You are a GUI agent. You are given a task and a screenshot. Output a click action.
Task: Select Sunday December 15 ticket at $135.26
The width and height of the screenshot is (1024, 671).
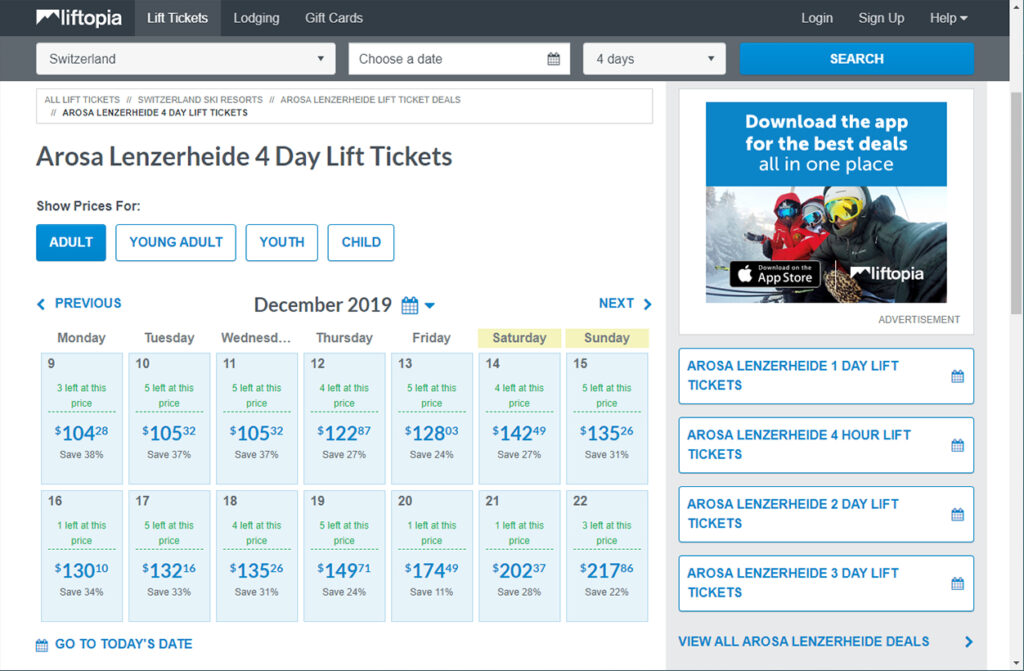coord(607,418)
